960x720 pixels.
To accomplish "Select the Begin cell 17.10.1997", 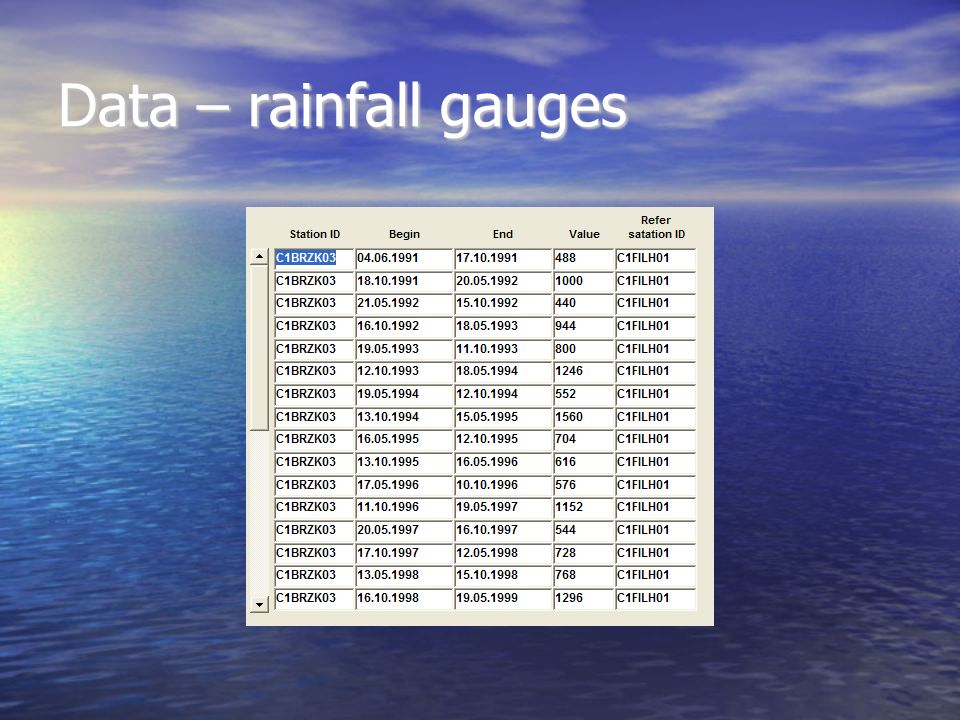I will (404, 553).
